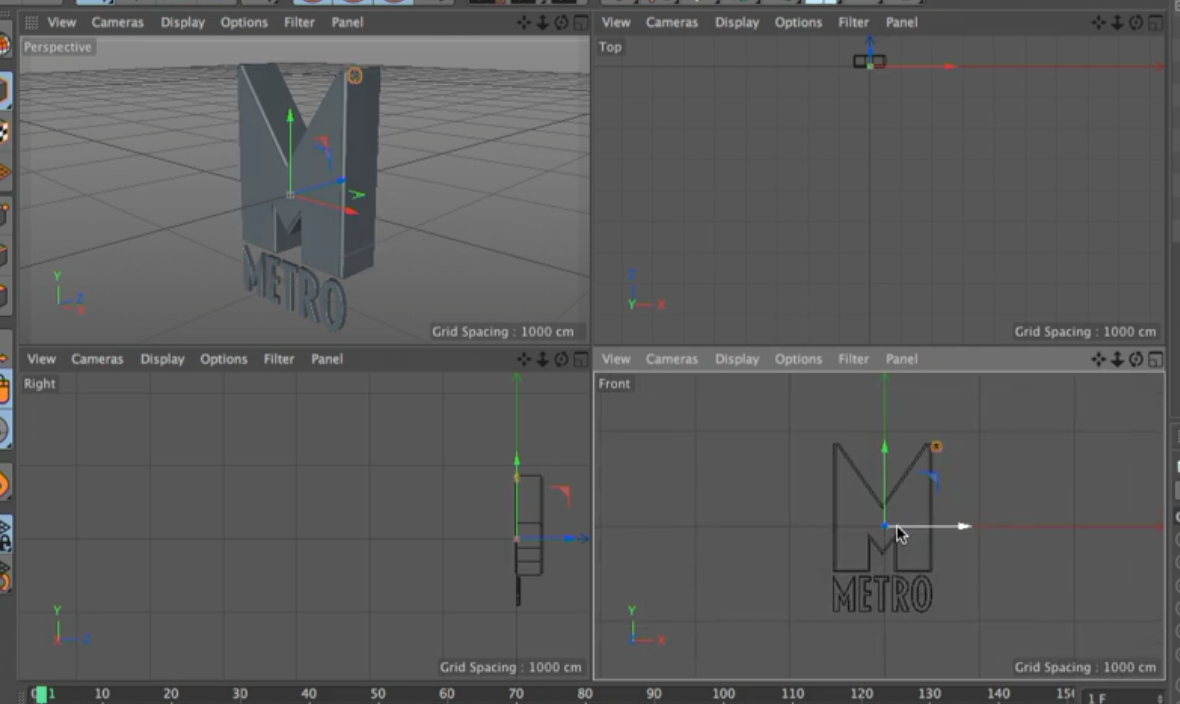Click the dotted grip handle left of Perspective's View menu
1180x704 pixels.
click(x=31, y=22)
